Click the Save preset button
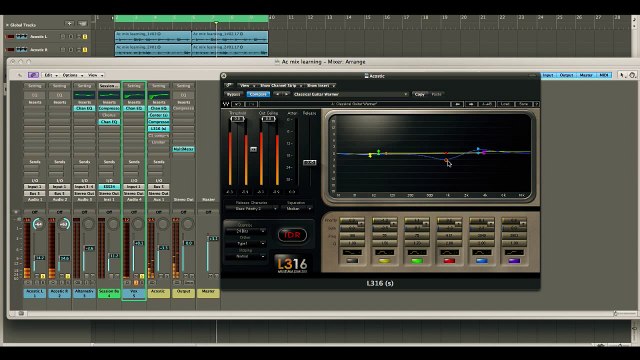Viewport: 640px width, 360px height. [x=524, y=104]
